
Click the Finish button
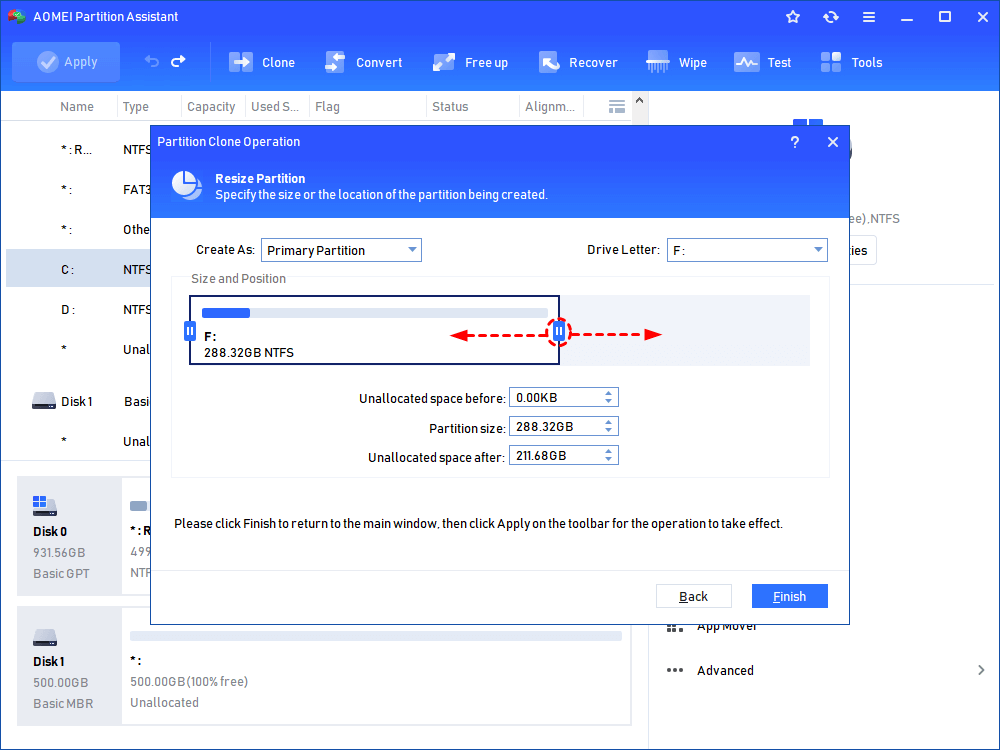[x=790, y=596]
